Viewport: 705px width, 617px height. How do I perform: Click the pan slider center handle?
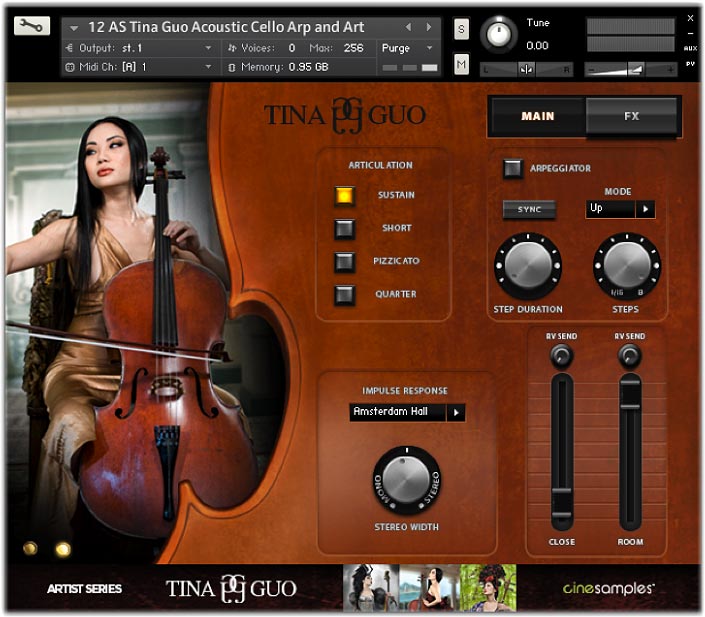tap(526, 69)
